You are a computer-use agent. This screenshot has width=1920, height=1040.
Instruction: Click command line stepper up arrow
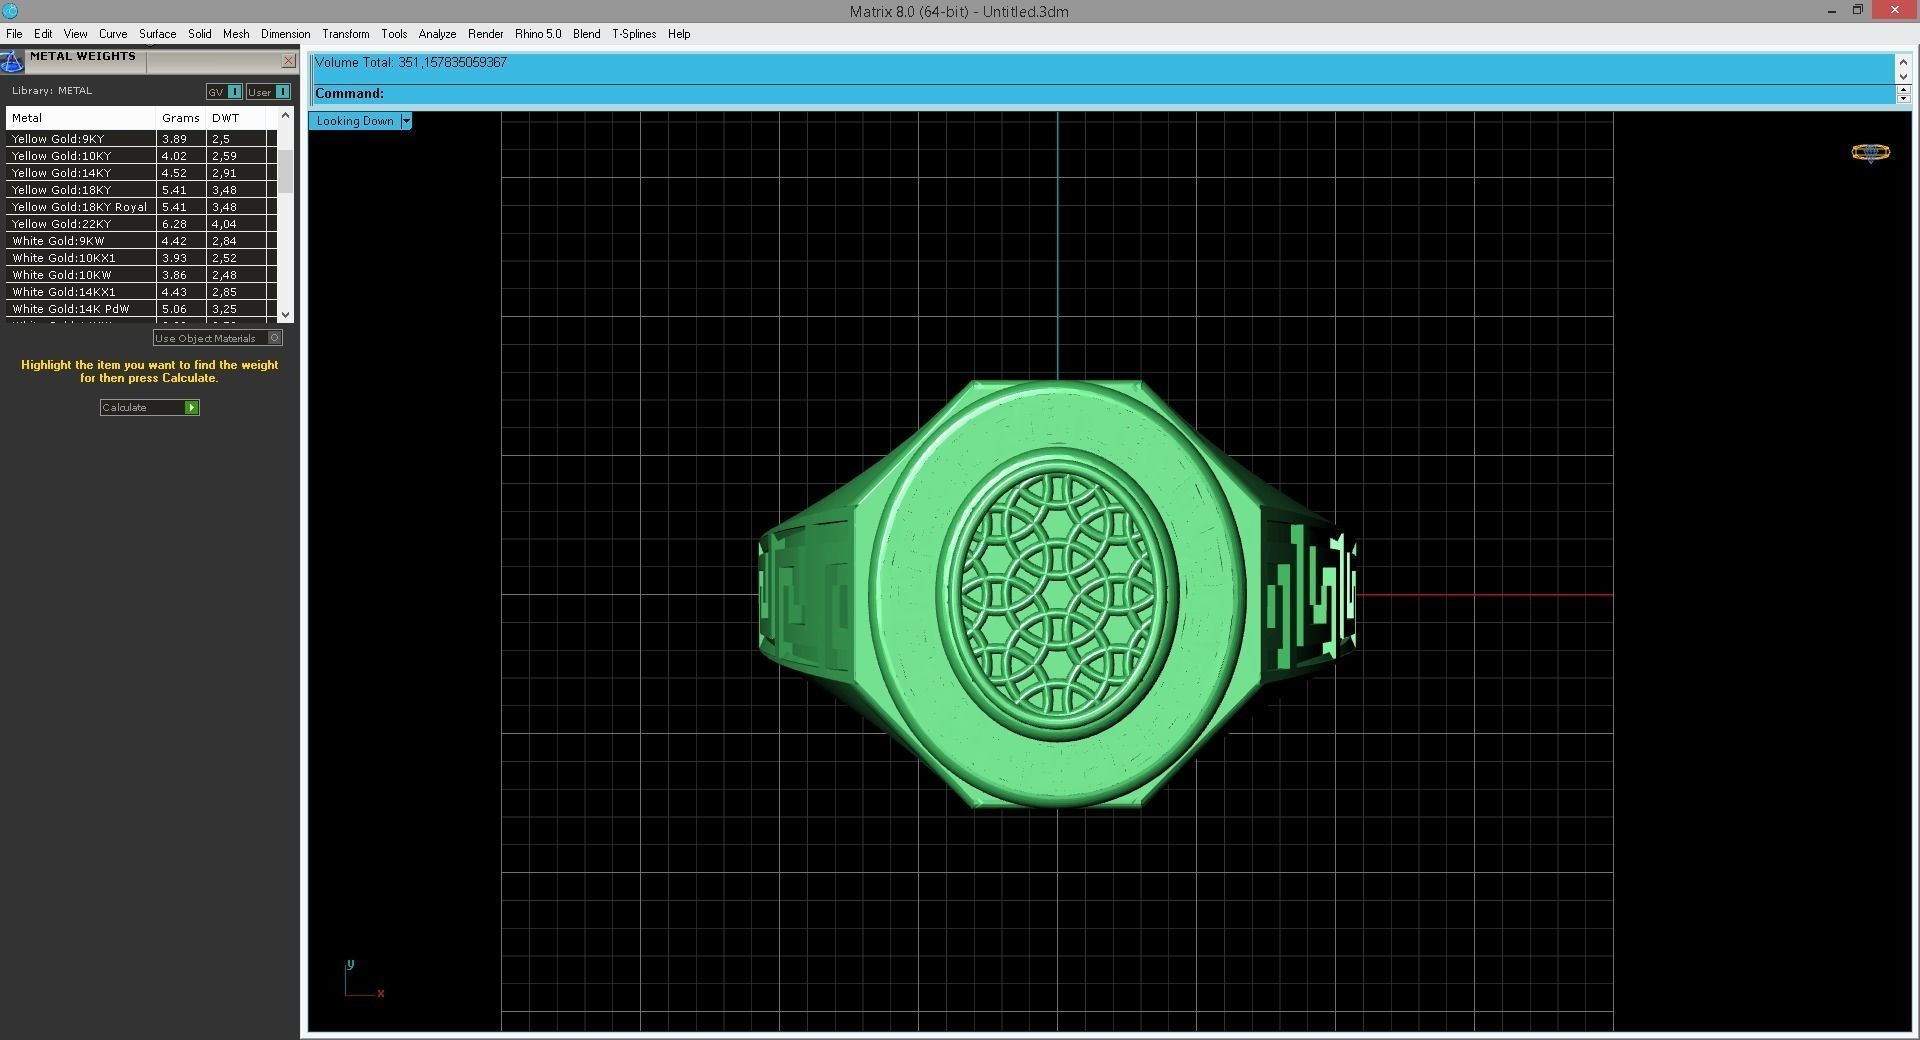tap(1903, 89)
